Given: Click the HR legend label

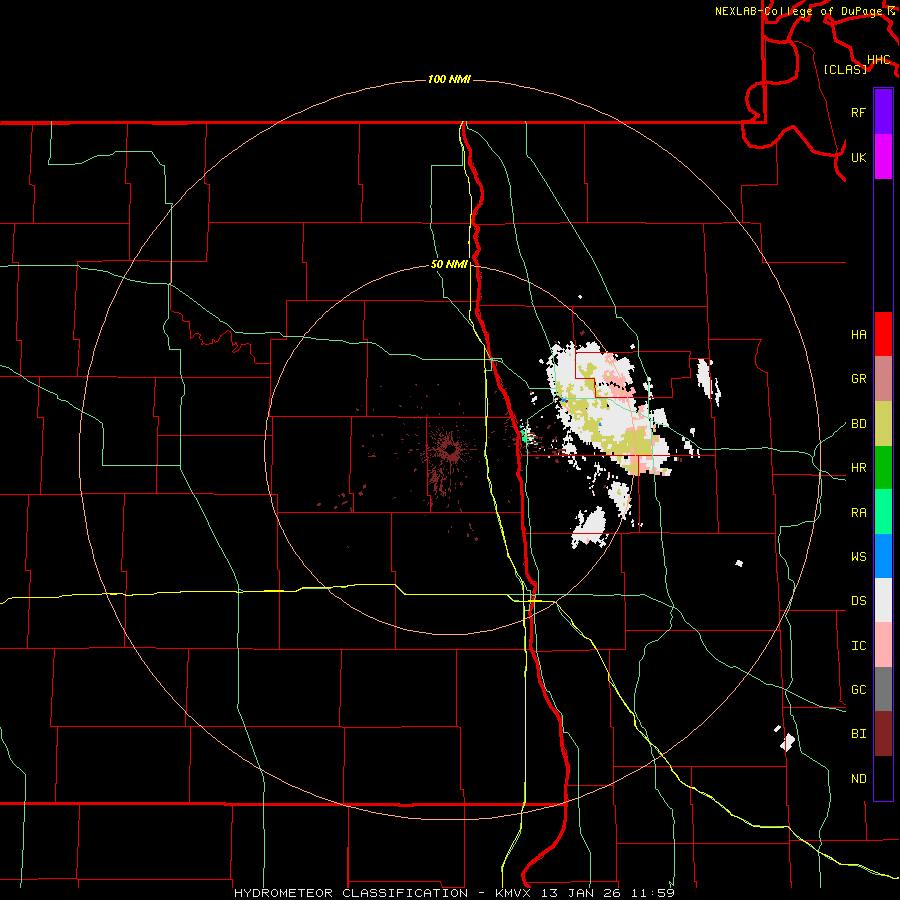Looking at the screenshot, I should pyautogui.click(x=858, y=468).
